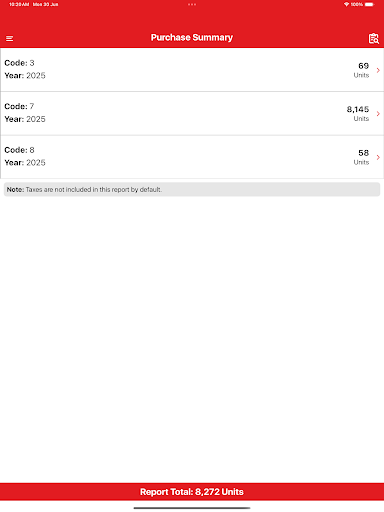Open the Code 8 purchase entry
384x512 pixels.
tap(192, 157)
